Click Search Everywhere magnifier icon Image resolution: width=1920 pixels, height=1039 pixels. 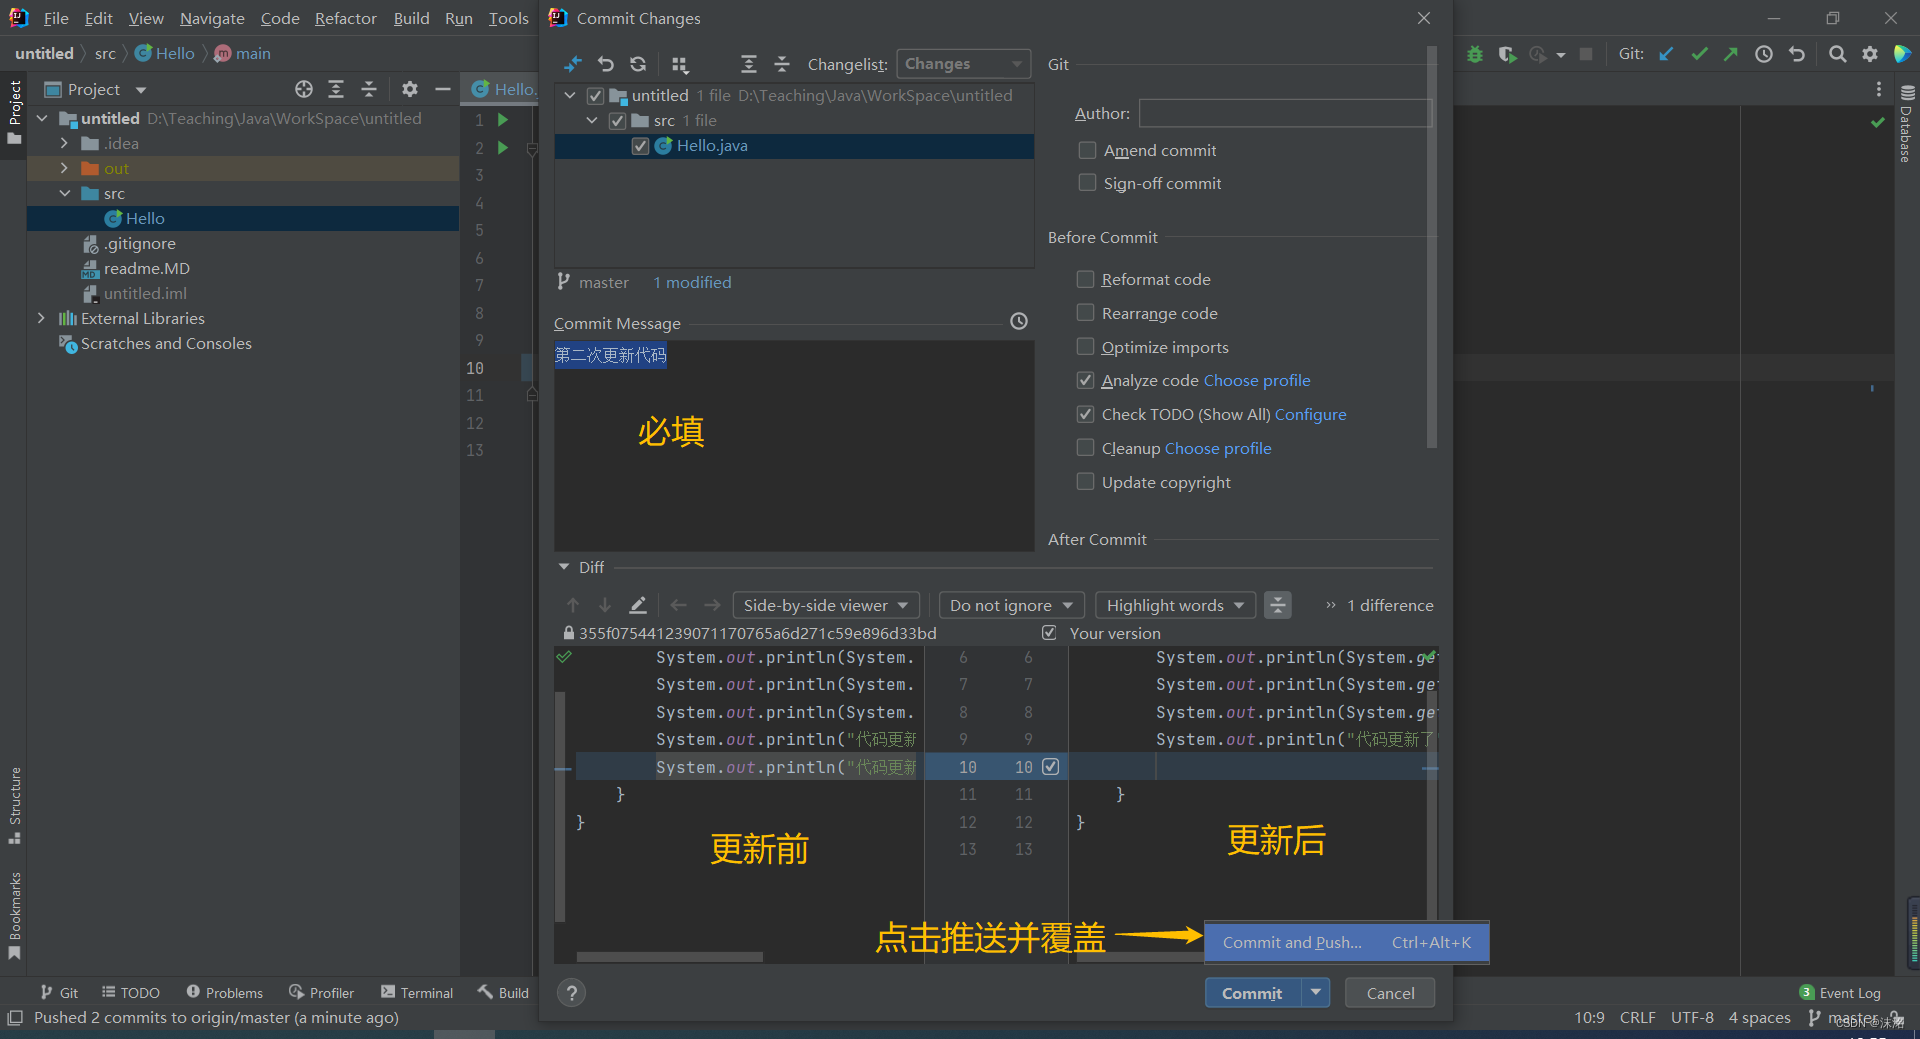click(1837, 54)
